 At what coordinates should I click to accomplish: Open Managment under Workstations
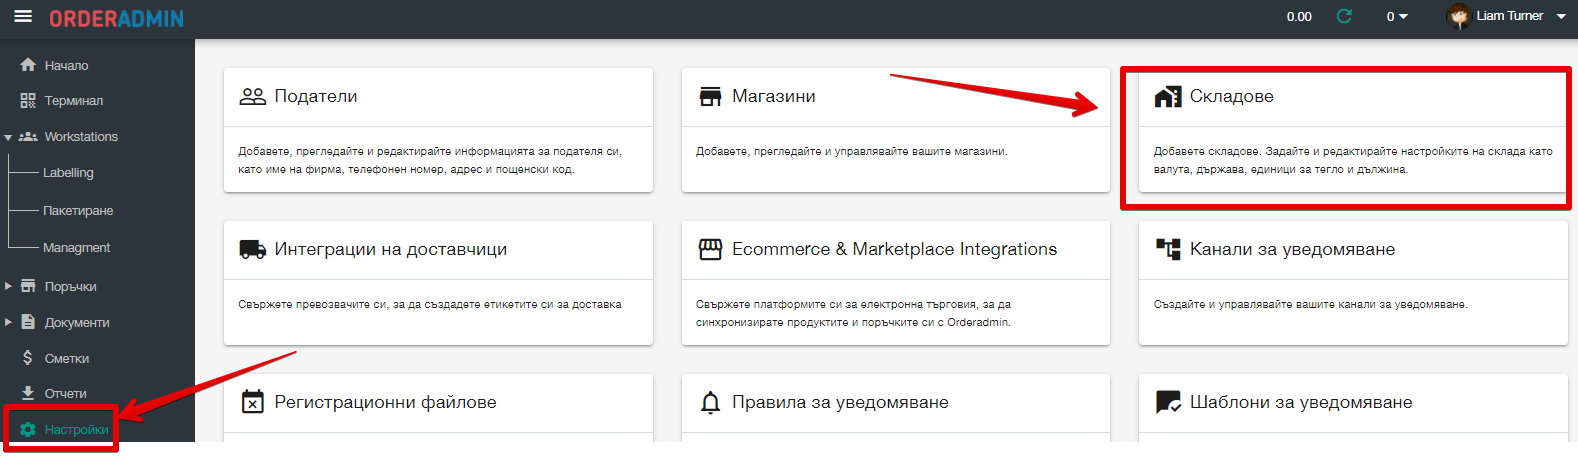point(76,247)
